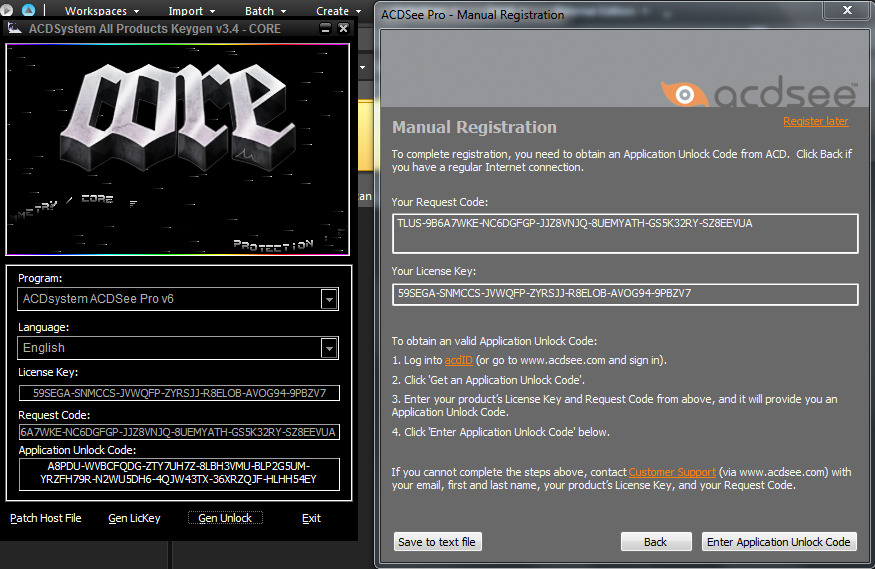Close the Manual Registration dialog
Viewport: 875px width, 569px height.
tap(847, 10)
